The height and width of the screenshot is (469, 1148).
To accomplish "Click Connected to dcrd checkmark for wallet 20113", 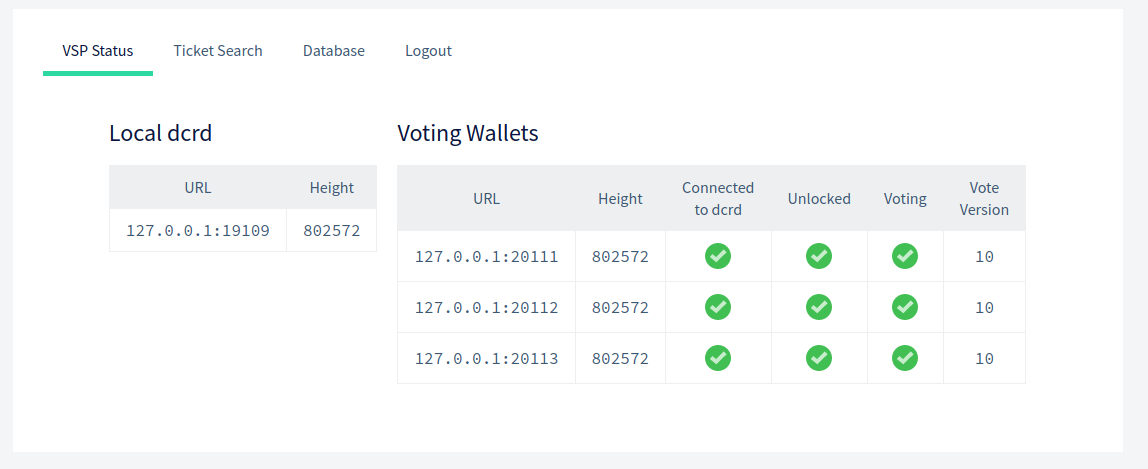I will tap(718, 358).
